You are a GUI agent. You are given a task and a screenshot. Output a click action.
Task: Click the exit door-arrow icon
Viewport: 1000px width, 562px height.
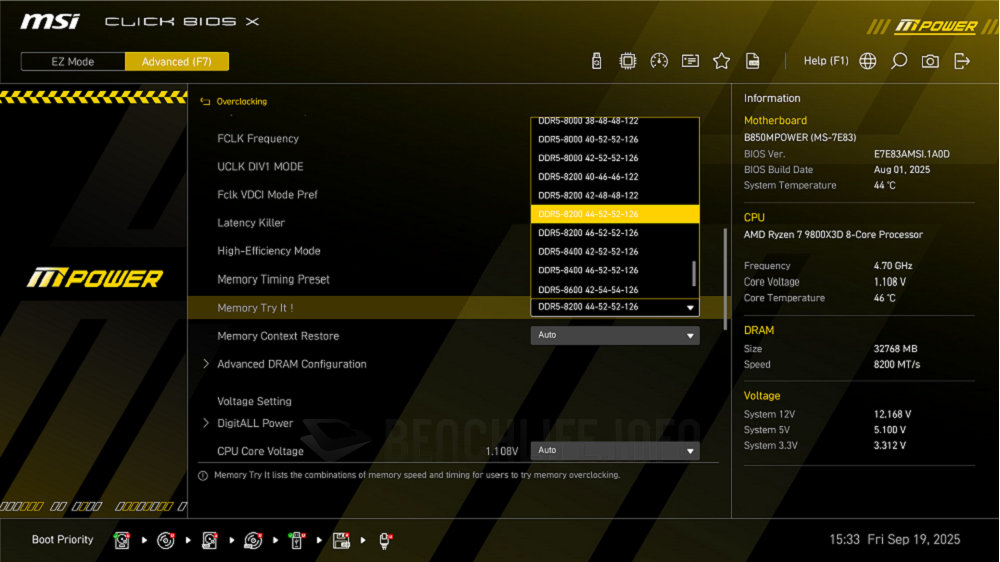coord(962,61)
